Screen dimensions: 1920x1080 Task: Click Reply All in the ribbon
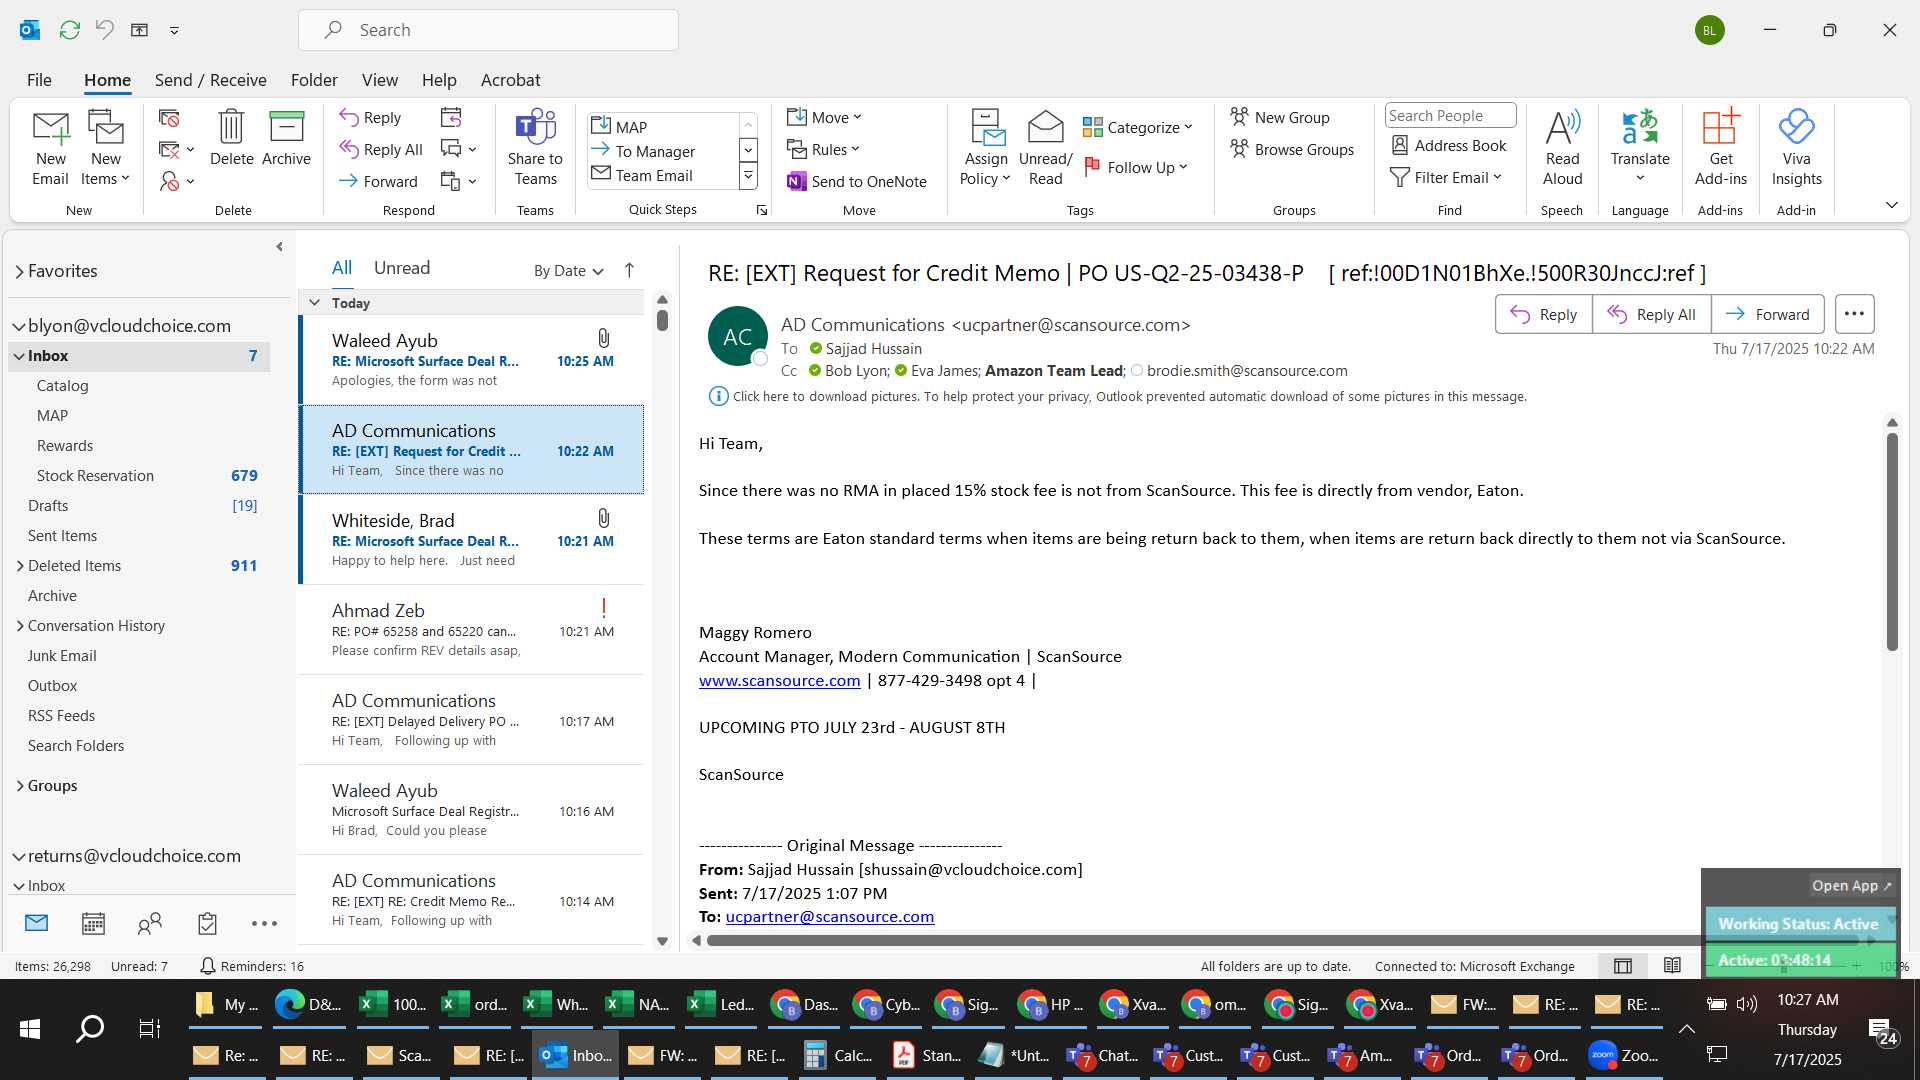click(x=381, y=149)
